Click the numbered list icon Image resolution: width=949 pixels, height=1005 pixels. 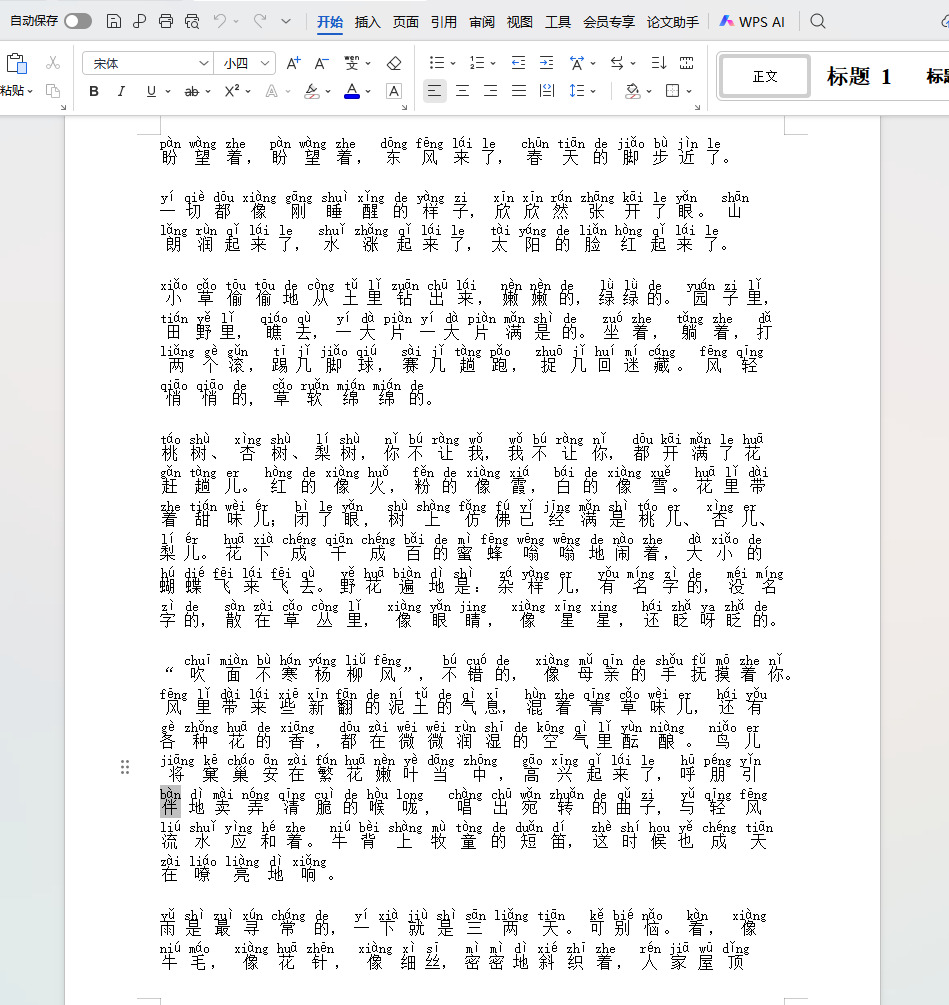(477, 63)
